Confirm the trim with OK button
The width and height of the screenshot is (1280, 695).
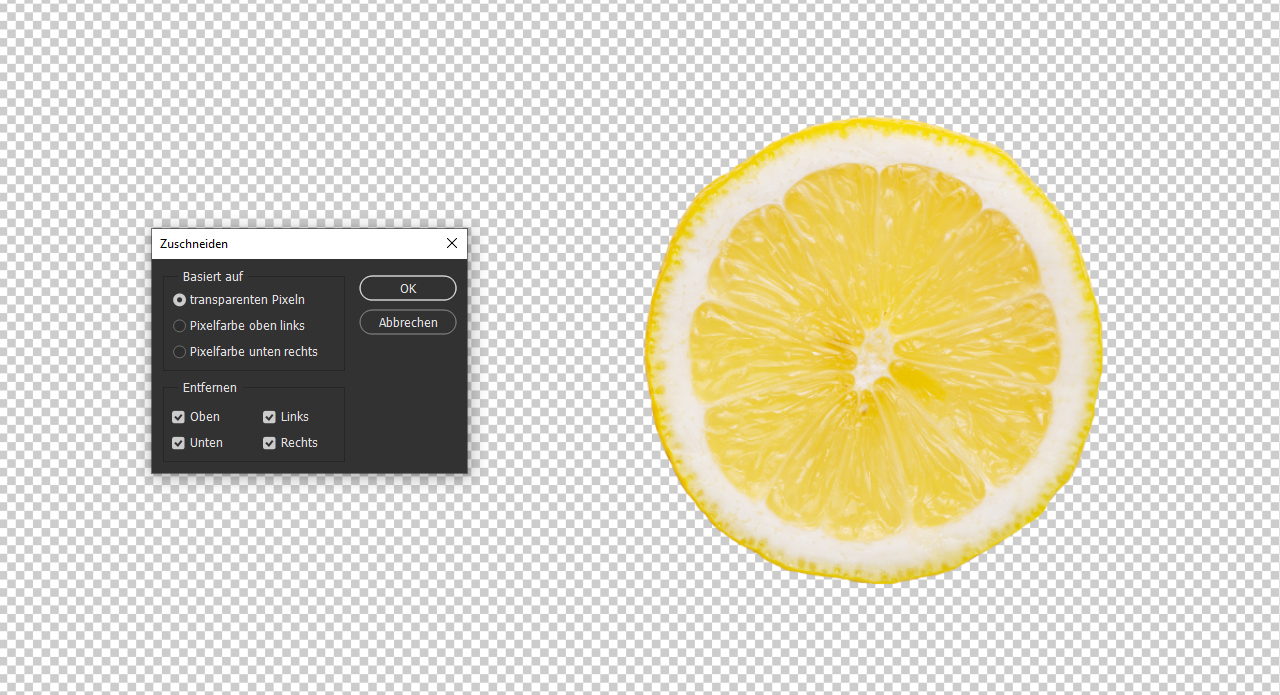408,288
